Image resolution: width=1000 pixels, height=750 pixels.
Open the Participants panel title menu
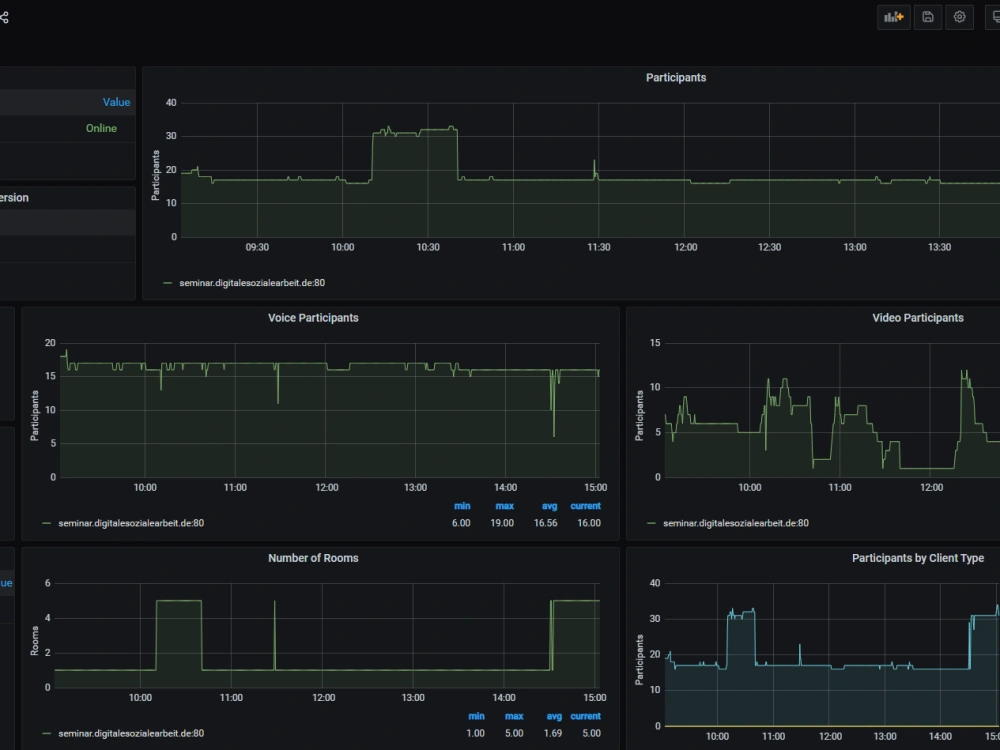(675, 78)
